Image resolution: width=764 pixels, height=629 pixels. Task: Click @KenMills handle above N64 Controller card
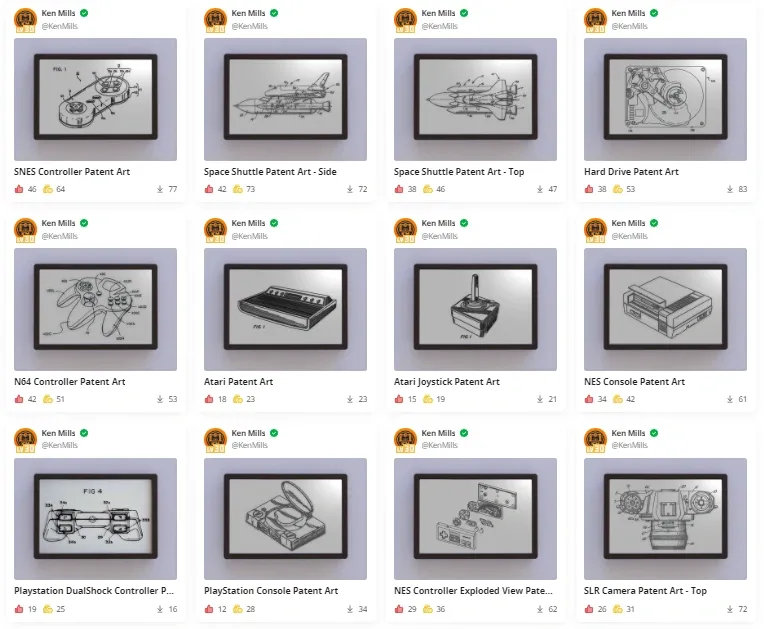[x=59, y=236]
